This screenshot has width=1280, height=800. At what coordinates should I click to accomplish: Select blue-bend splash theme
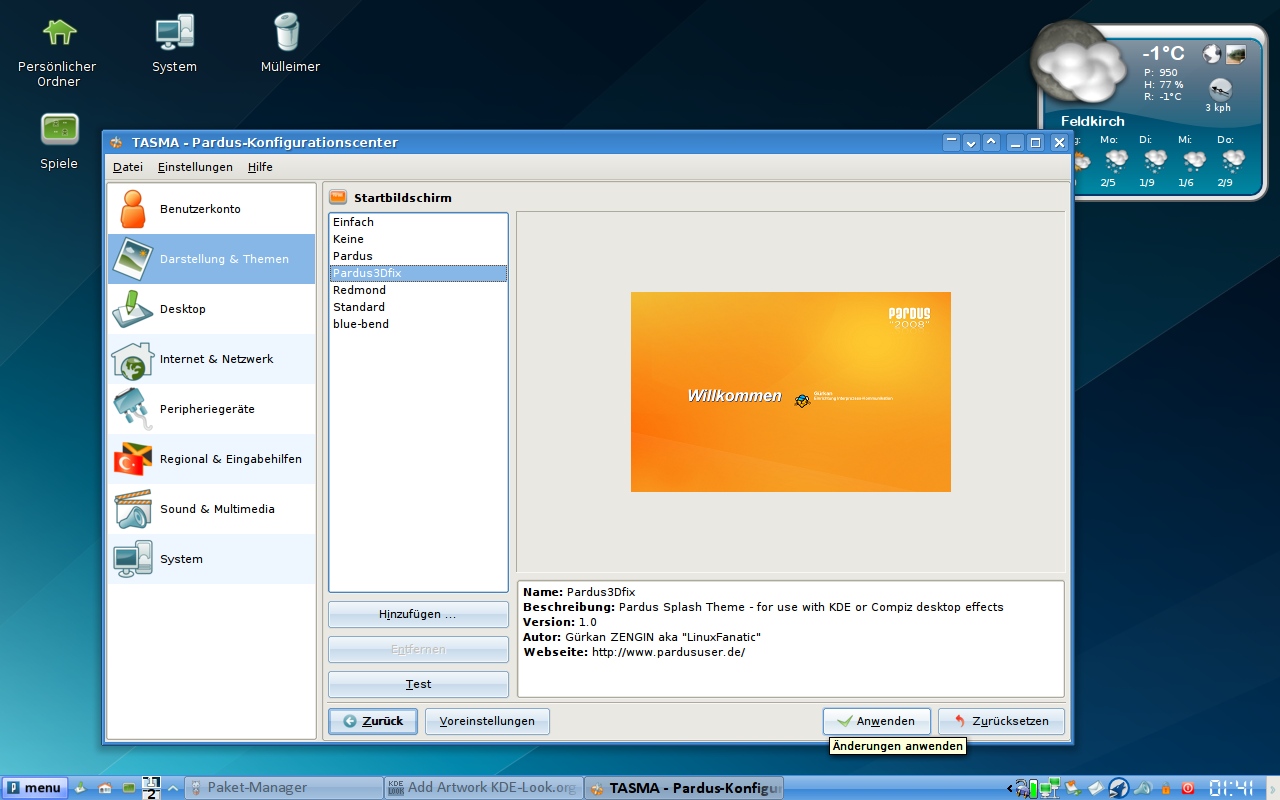(x=418, y=324)
